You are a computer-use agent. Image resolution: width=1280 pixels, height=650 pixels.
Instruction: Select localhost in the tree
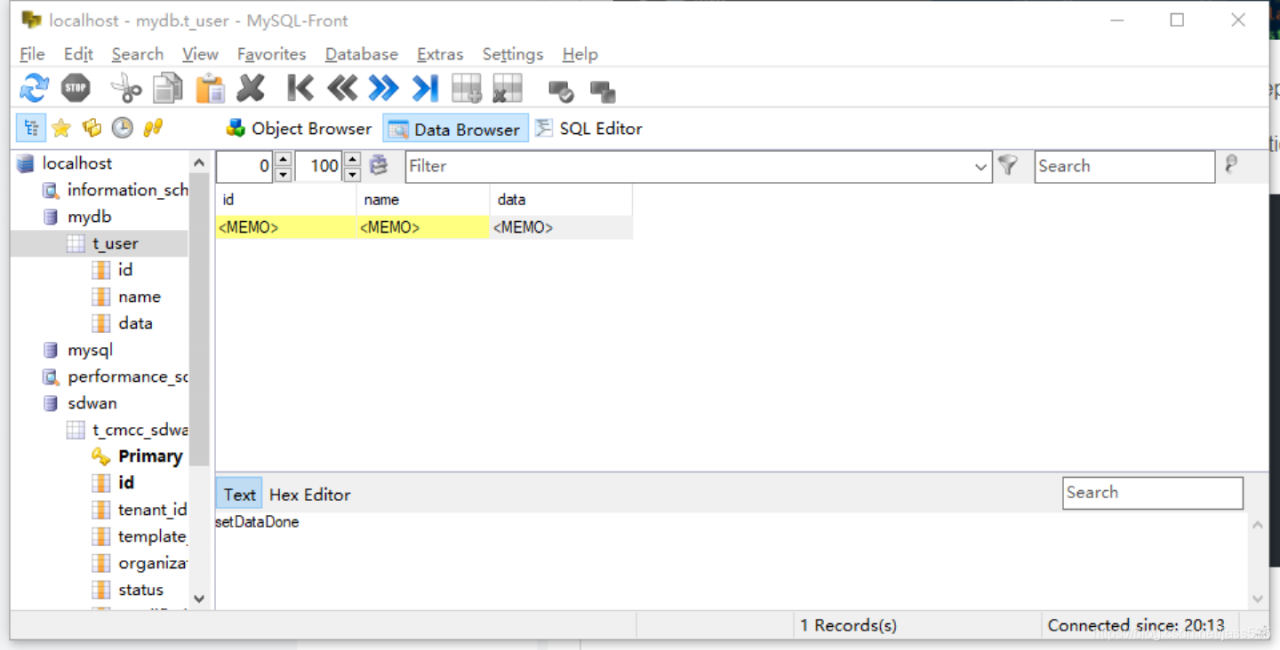click(77, 163)
